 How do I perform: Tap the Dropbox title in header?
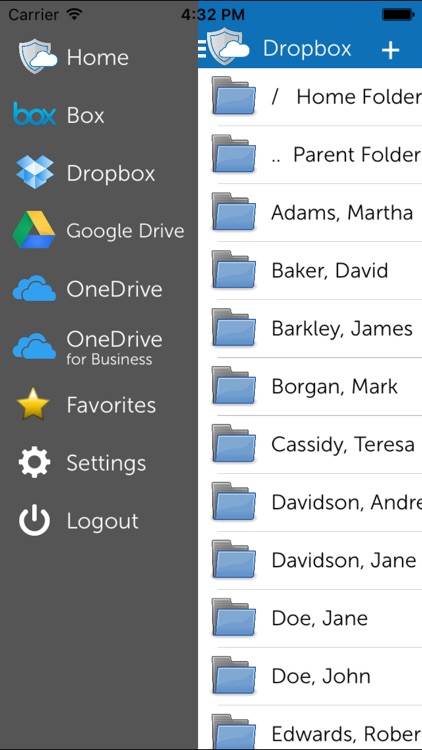tap(307, 49)
